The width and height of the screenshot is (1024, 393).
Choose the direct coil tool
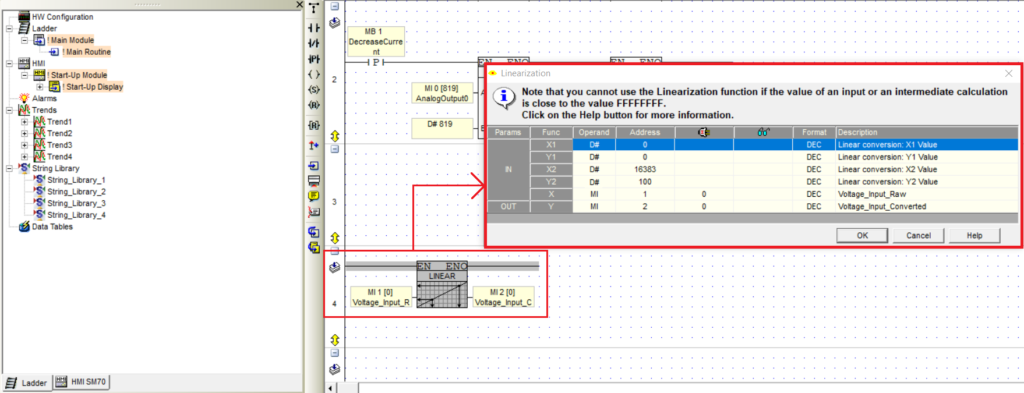tap(314, 74)
